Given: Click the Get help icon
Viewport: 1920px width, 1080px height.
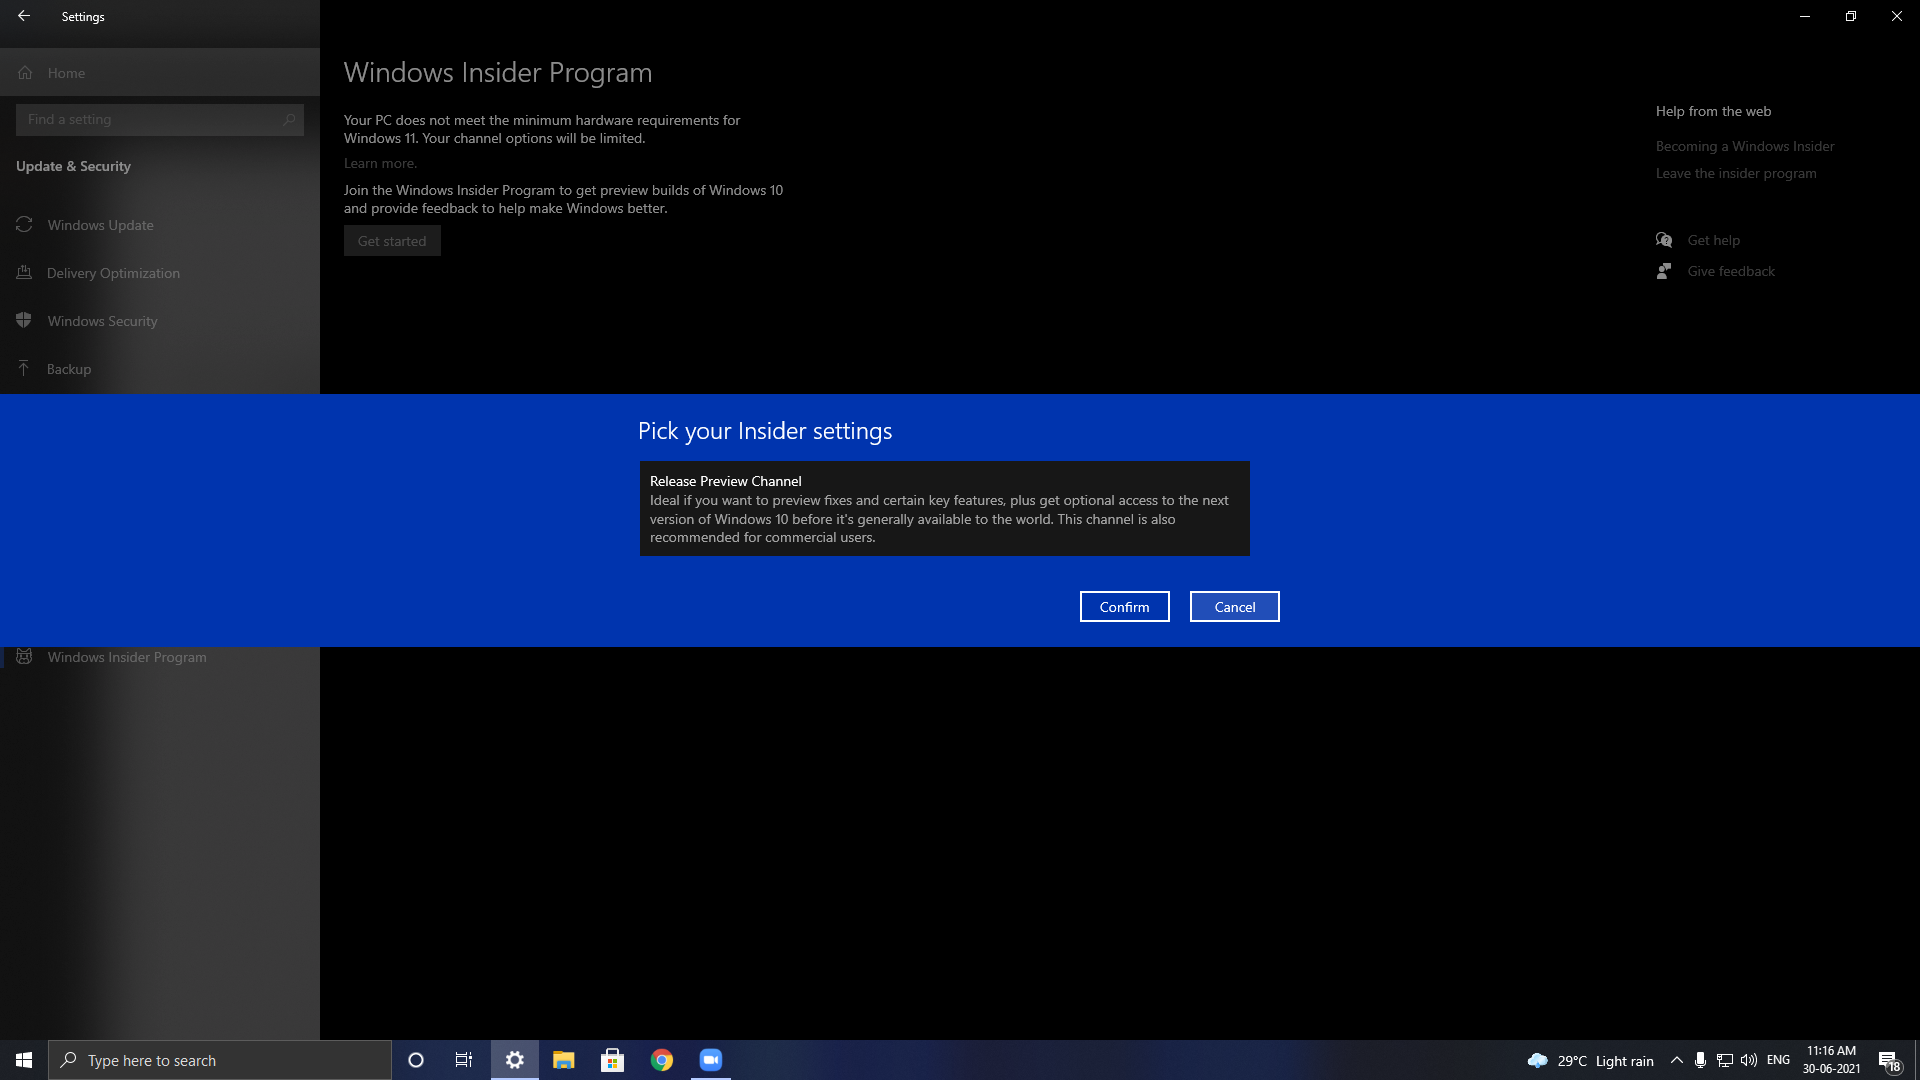Looking at the screenshot, I should tap(1663, 240).
